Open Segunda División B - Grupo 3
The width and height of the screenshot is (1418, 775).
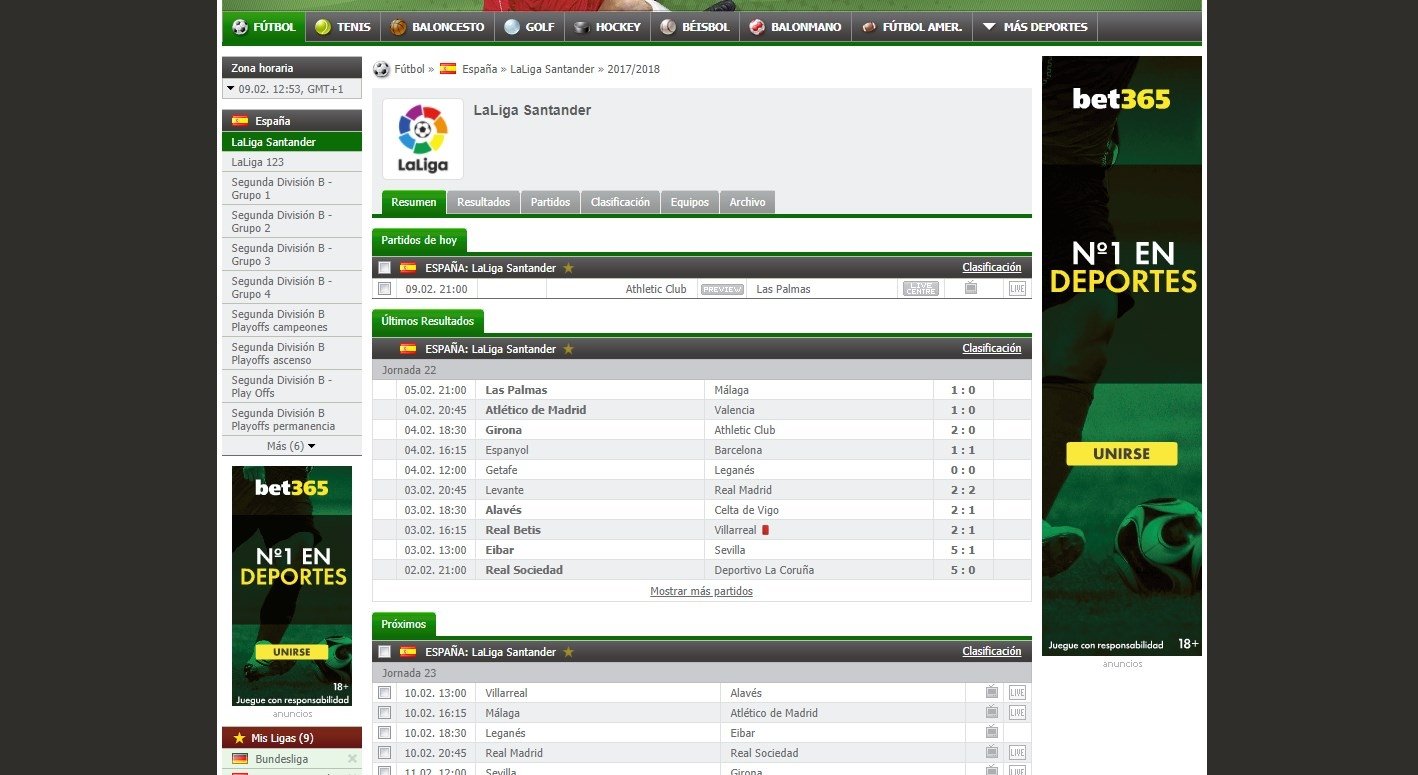[x=291, y=254]
